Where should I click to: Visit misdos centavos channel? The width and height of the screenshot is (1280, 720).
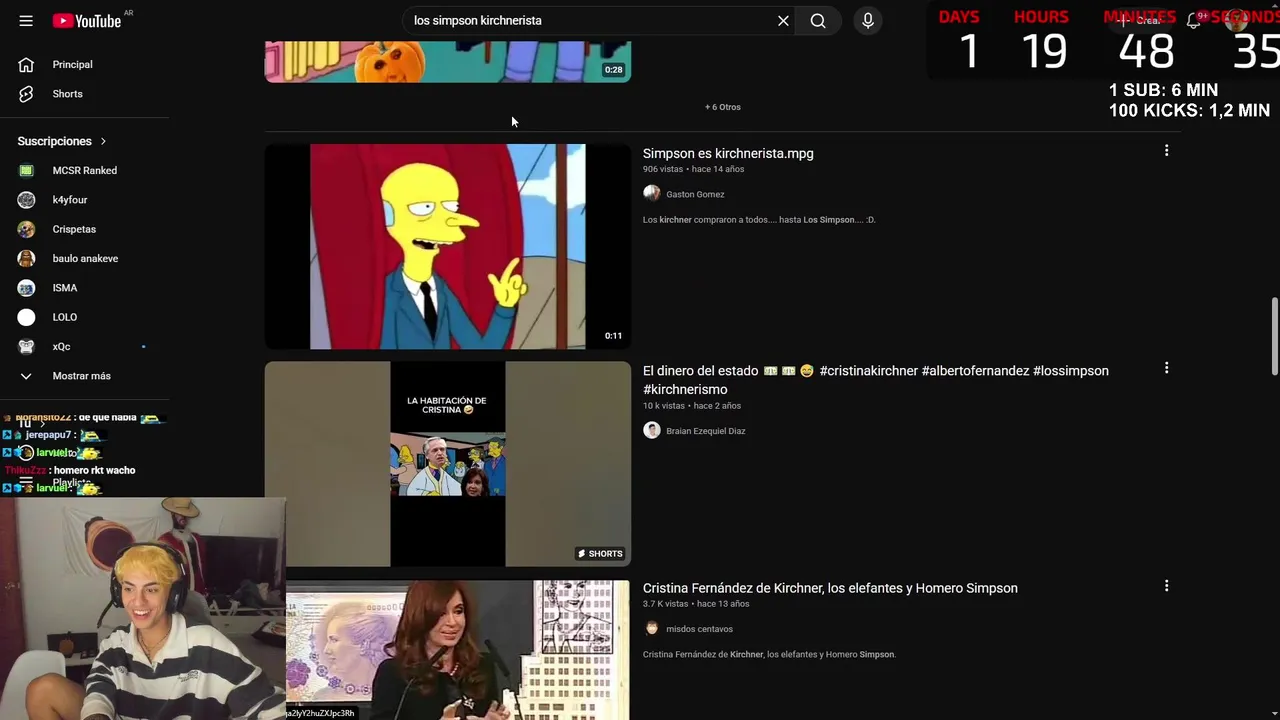[x=699, y=629]
